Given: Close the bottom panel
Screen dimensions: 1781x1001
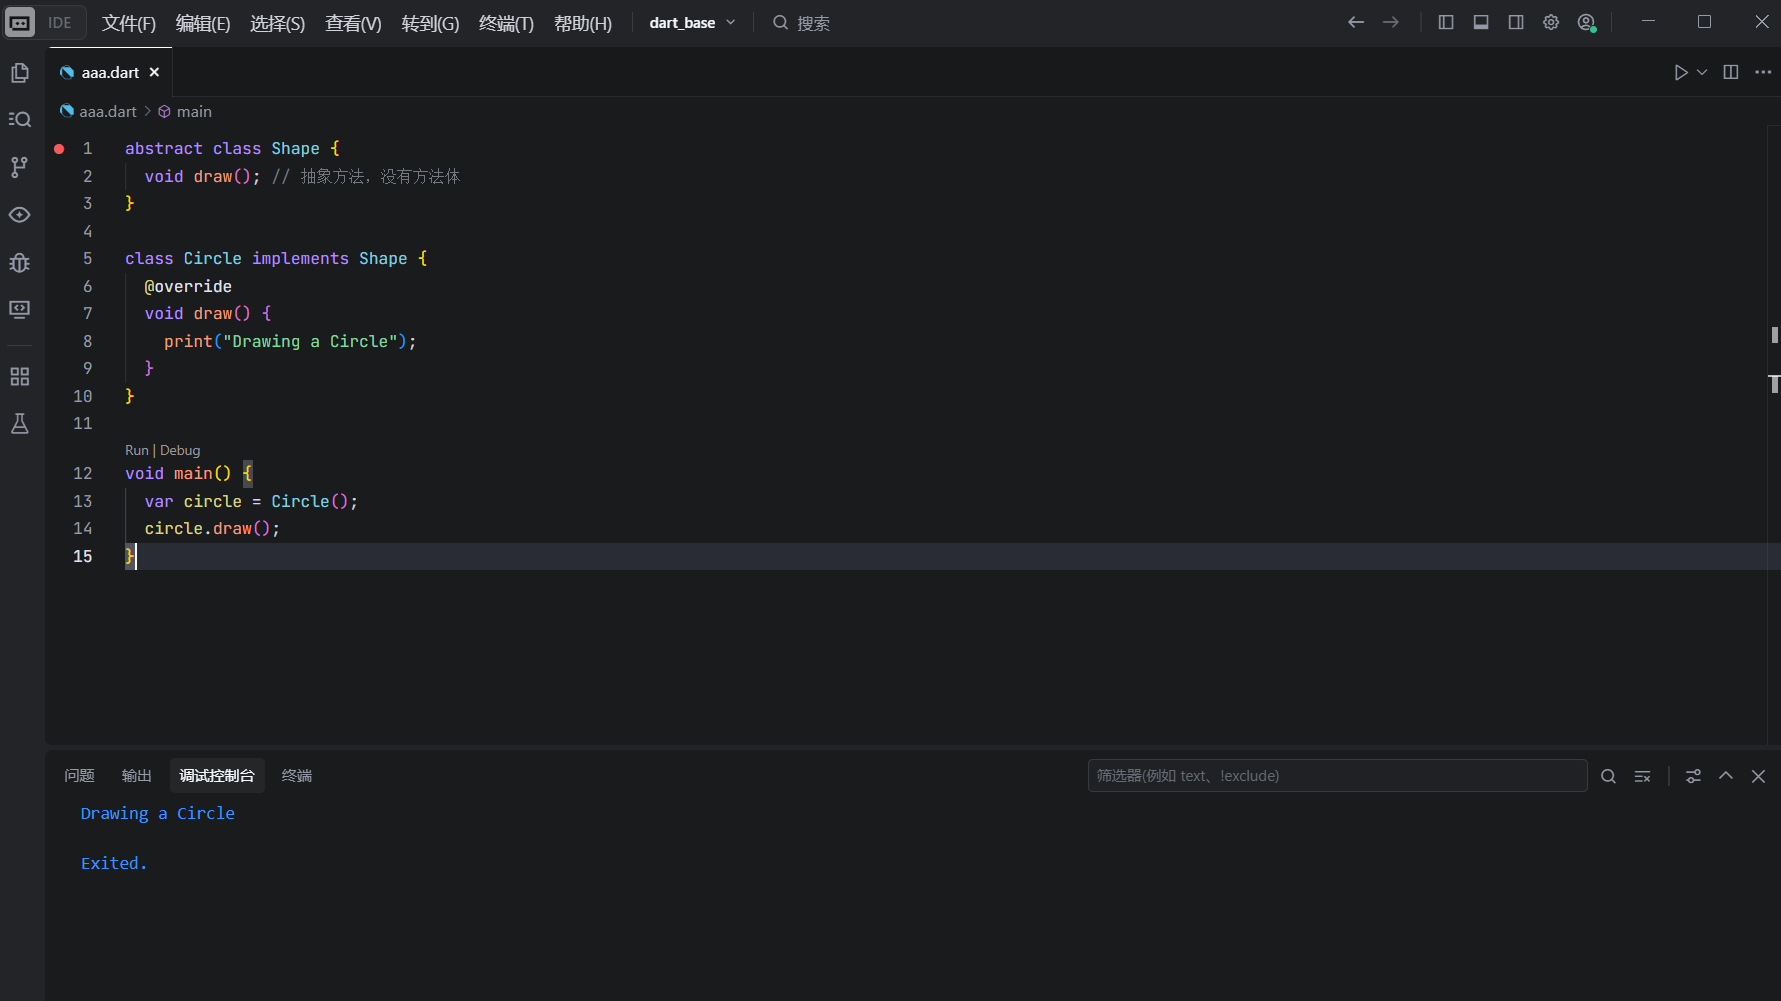Looking at the screenshot, I should (1759, 776).
